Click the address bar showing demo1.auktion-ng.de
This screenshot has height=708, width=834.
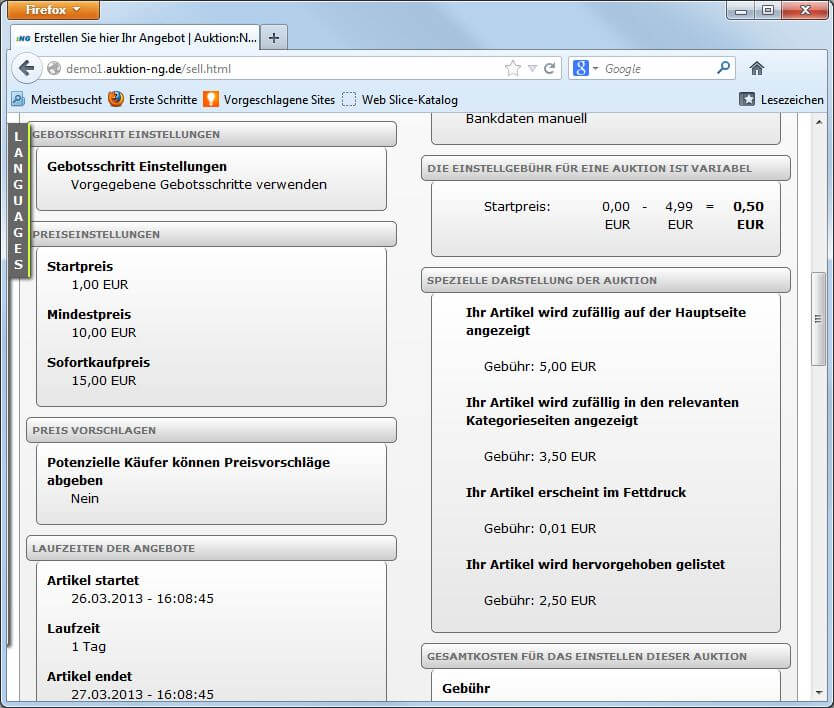282,69
